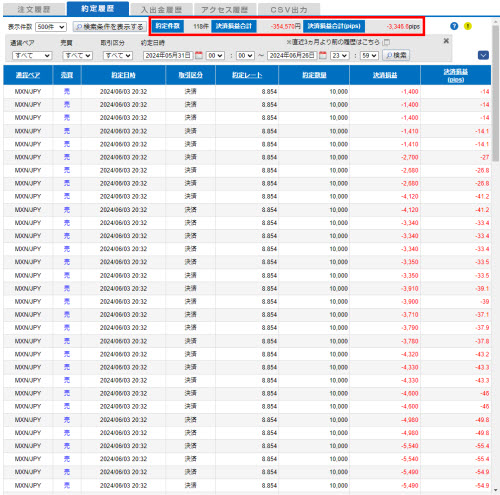
Task: Close the search conditions panel with X
Action: [446, 41]
